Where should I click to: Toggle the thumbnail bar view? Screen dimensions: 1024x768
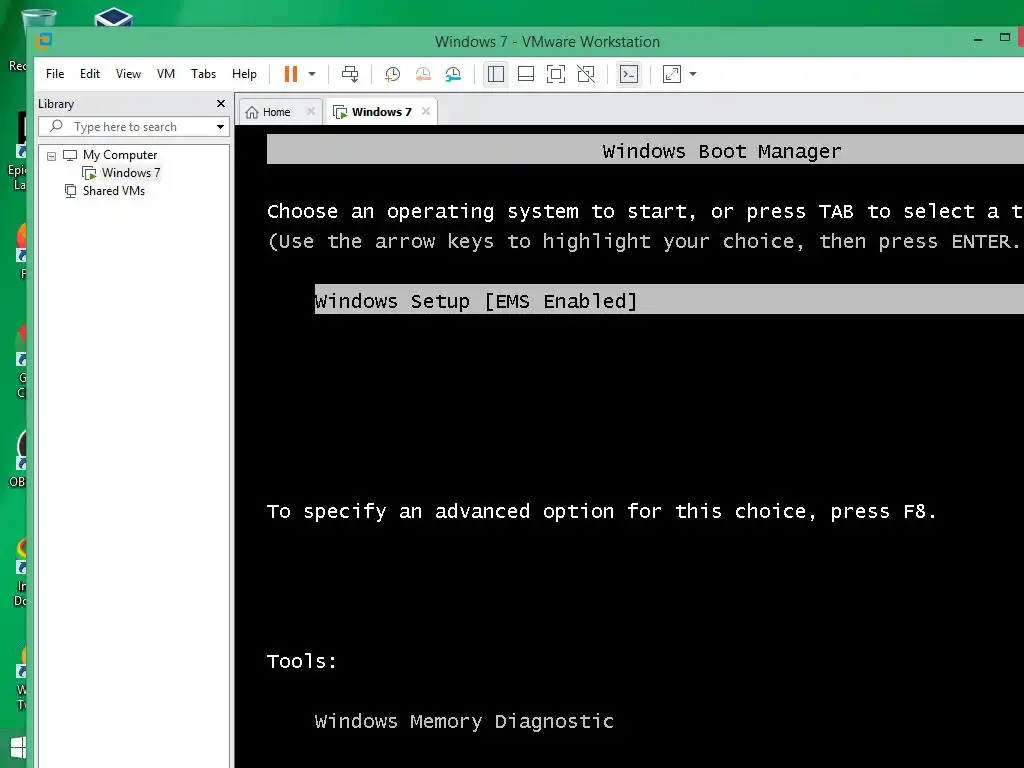[526, 74]
